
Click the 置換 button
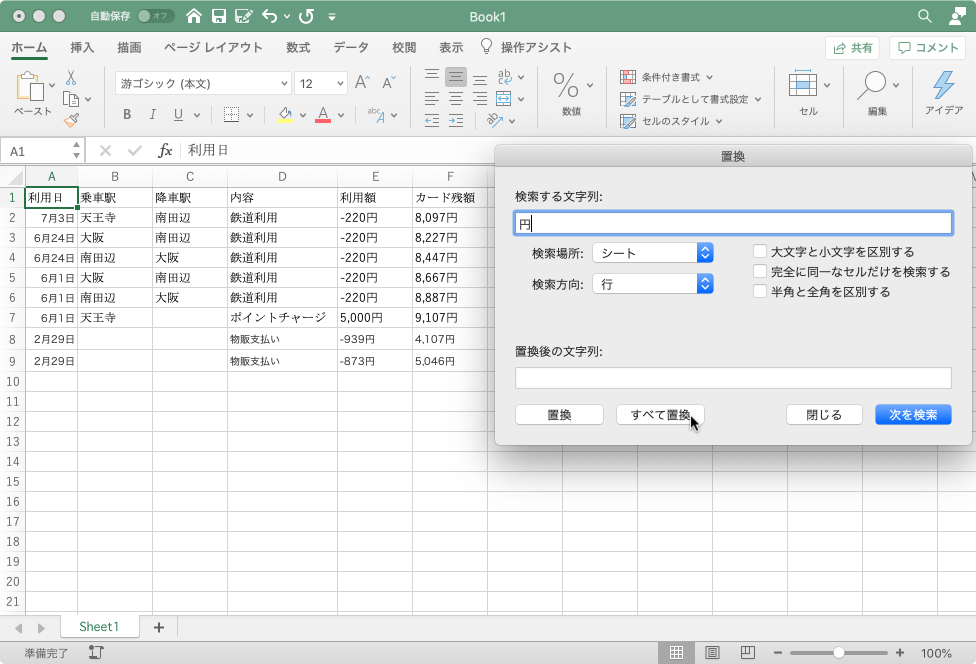coord(559,414)
